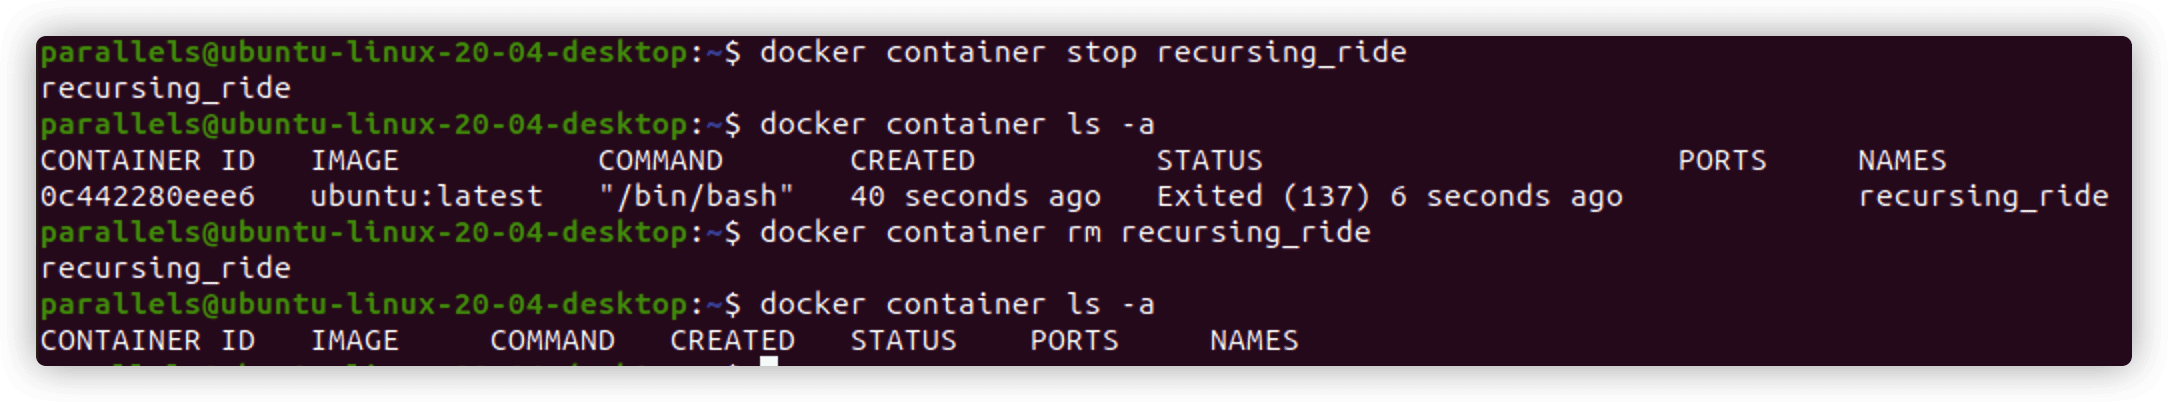Viewport: 2168px width, 402px height.
Task: Click the "/bin/bash" command value
Action: (x=696, y=196)
